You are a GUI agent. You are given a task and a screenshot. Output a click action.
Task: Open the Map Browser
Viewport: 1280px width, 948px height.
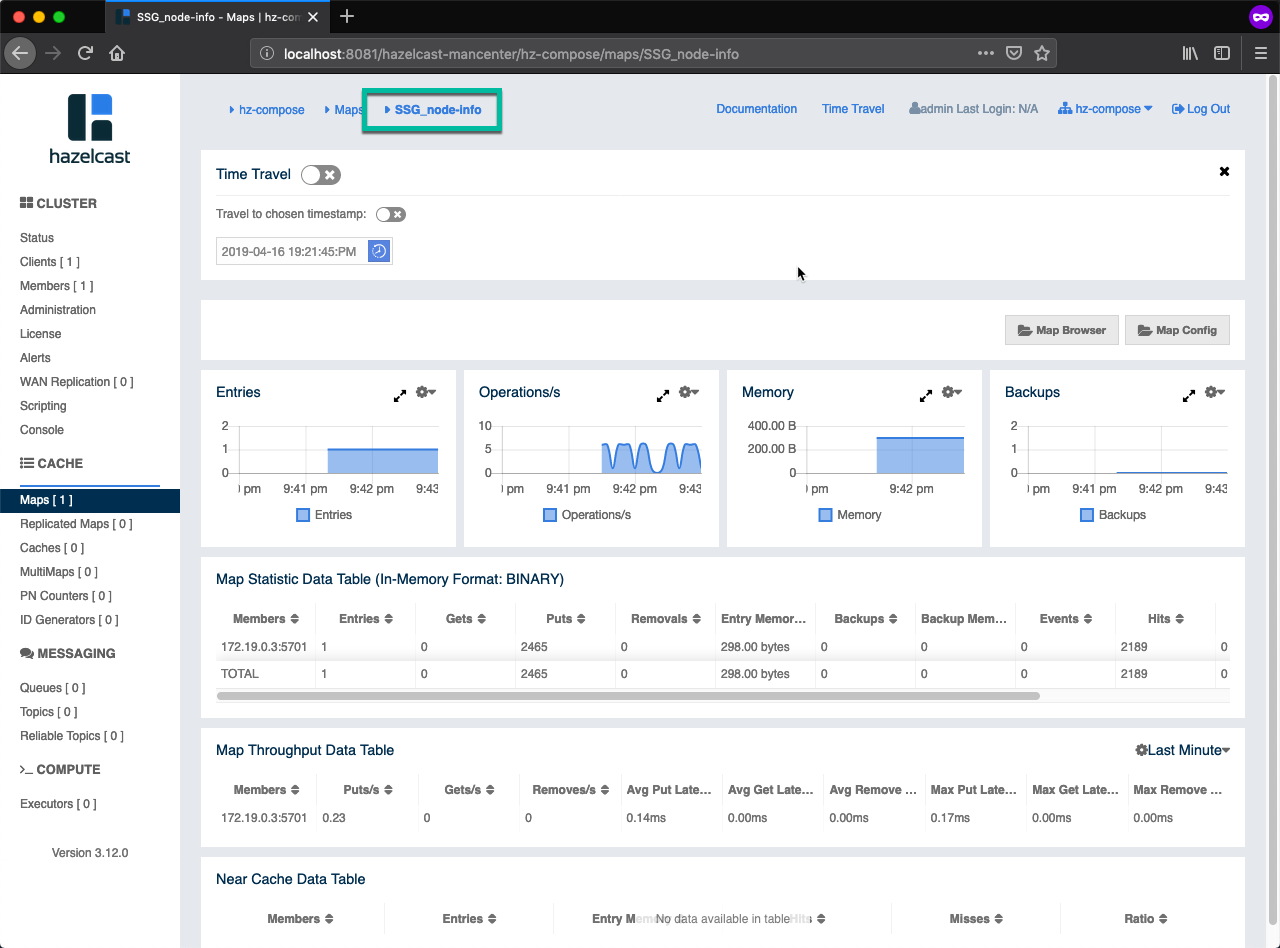pos(1061,330)
